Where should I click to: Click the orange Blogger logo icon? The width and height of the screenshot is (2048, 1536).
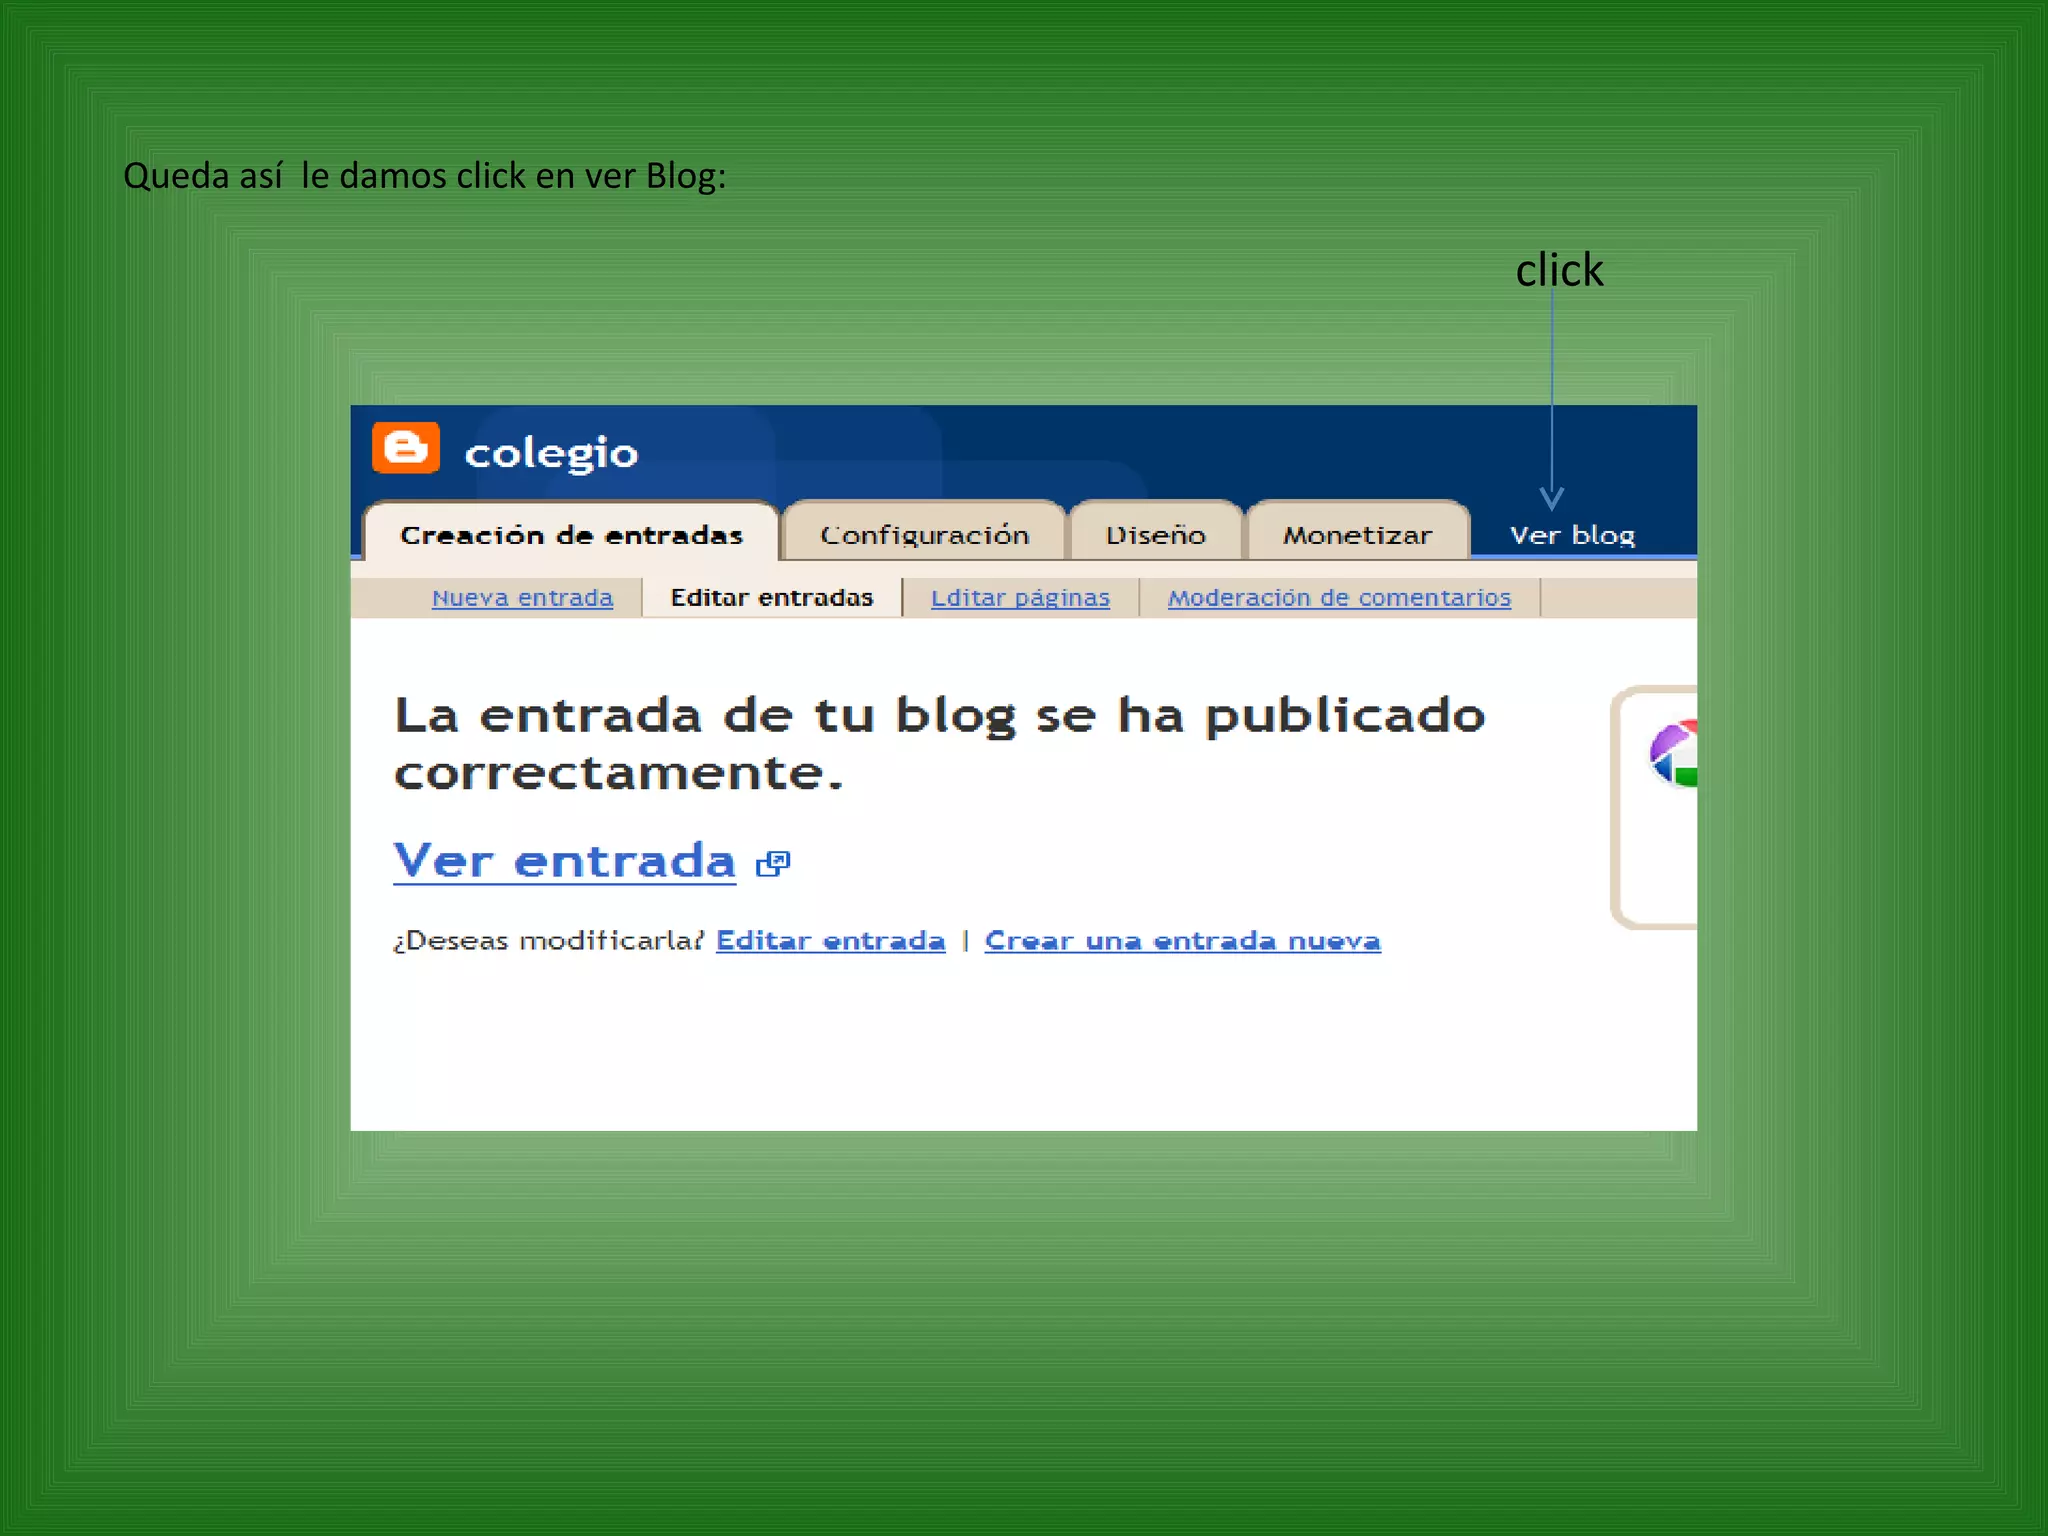click(x=406, y=447)
